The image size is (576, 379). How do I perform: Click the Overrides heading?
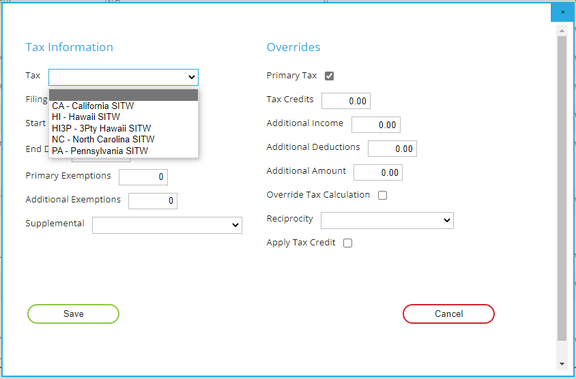(294, 47)
